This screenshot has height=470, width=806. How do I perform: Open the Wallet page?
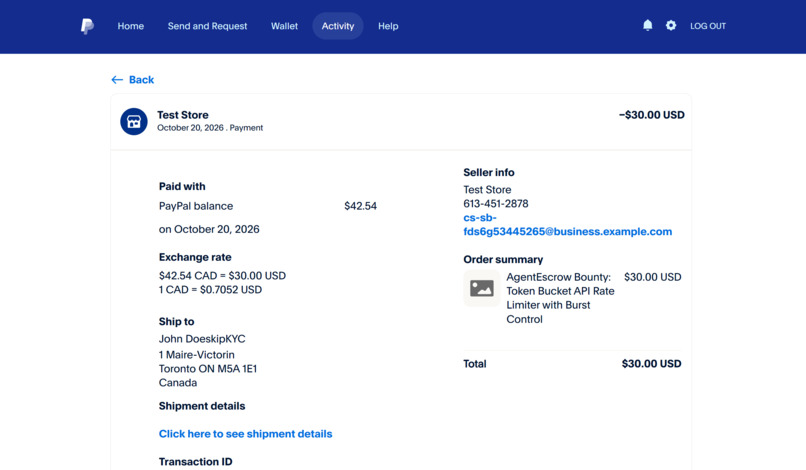tap(284, 26)
